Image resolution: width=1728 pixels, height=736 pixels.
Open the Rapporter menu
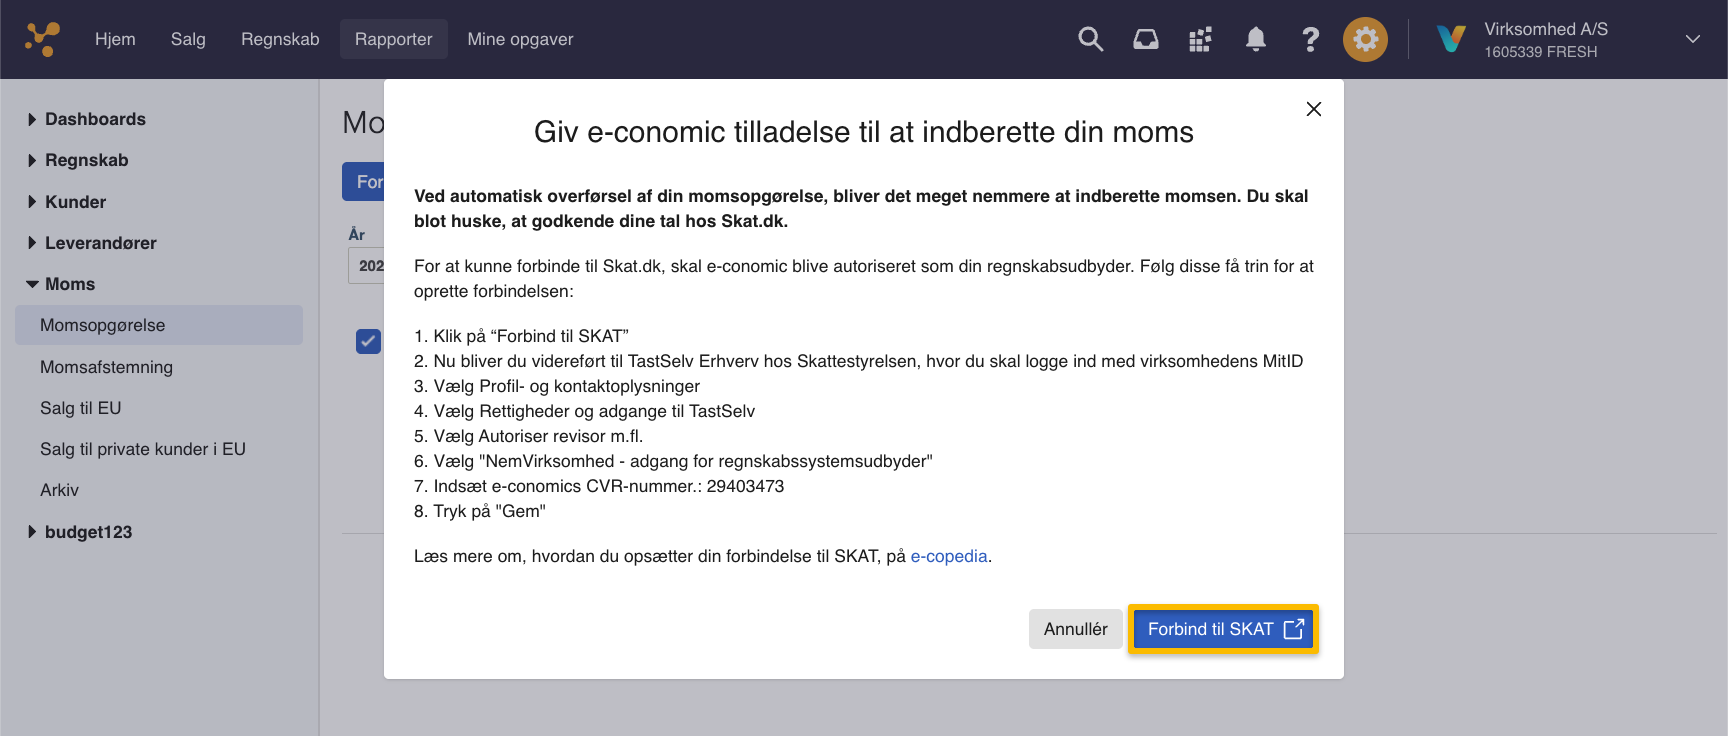tap(394, 39)
